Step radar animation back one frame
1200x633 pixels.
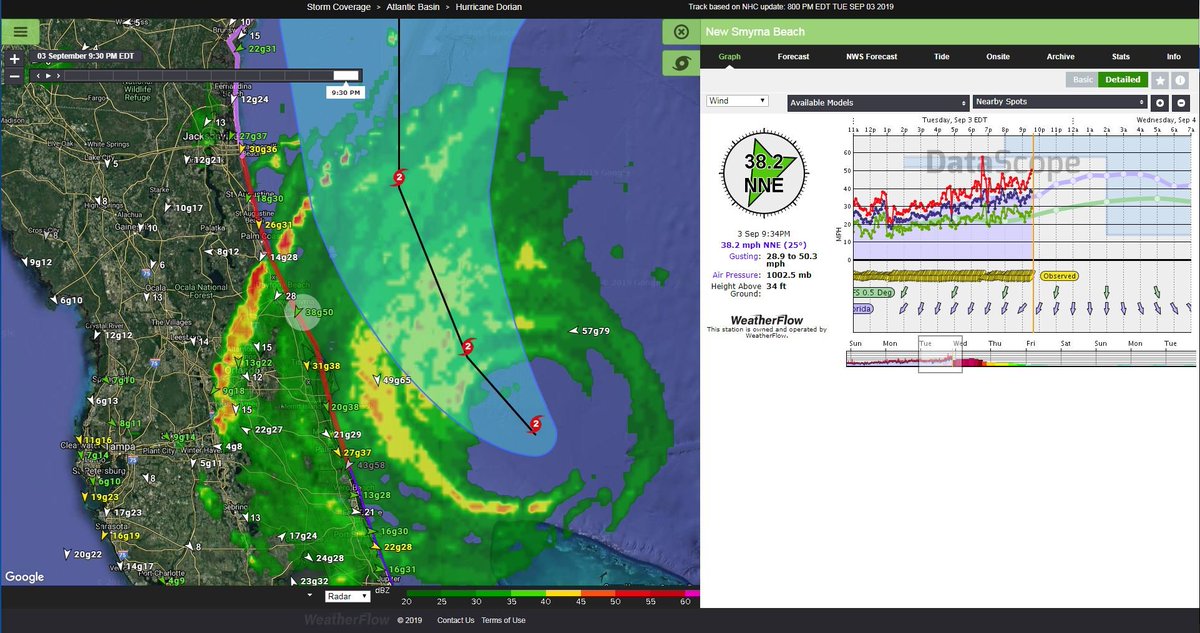tap(39, 75)
